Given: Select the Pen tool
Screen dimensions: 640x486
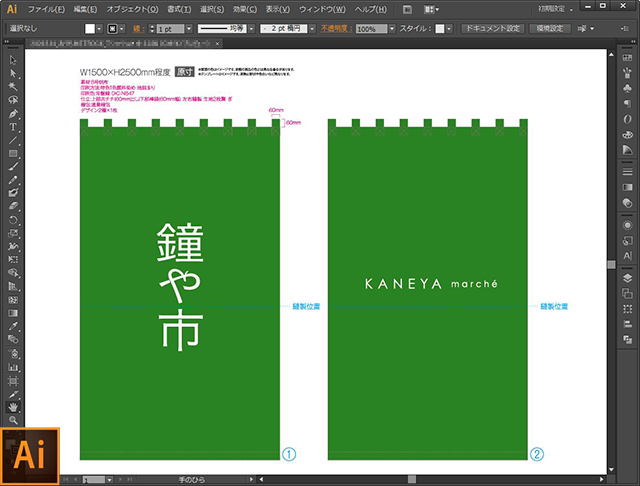Looking at the screenshot, I should pyautogui.click(x=14, y=113).
